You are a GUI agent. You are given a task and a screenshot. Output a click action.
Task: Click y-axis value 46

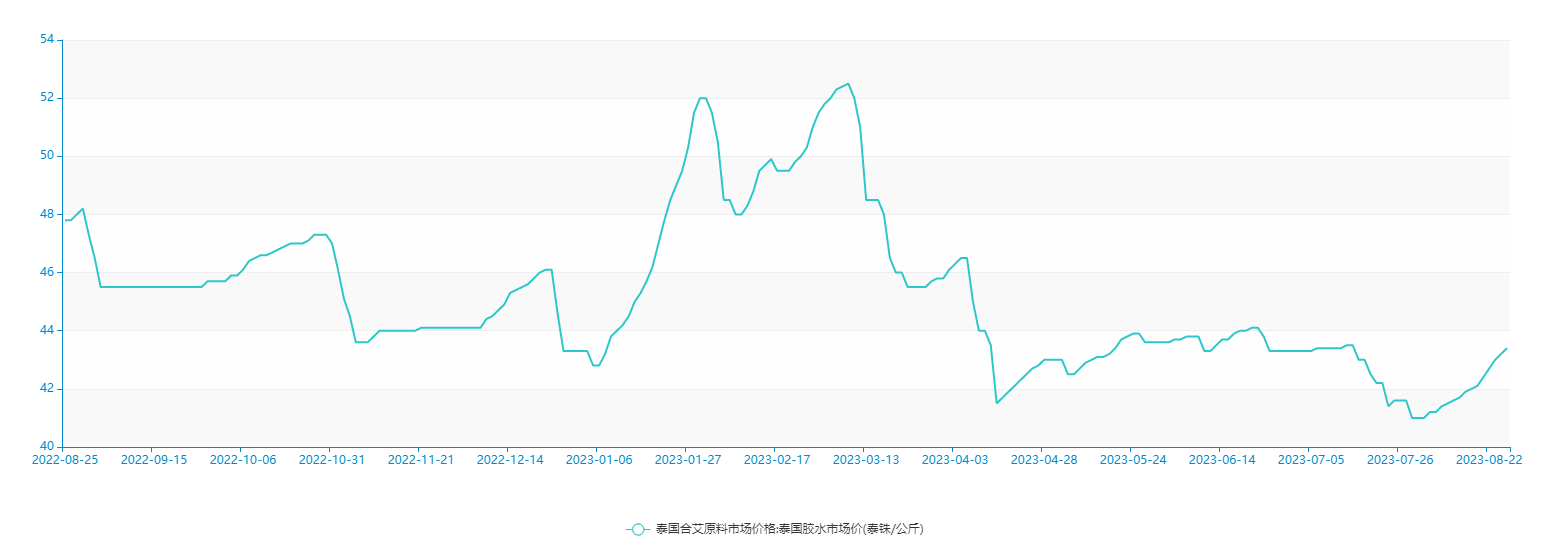[47, 272]
